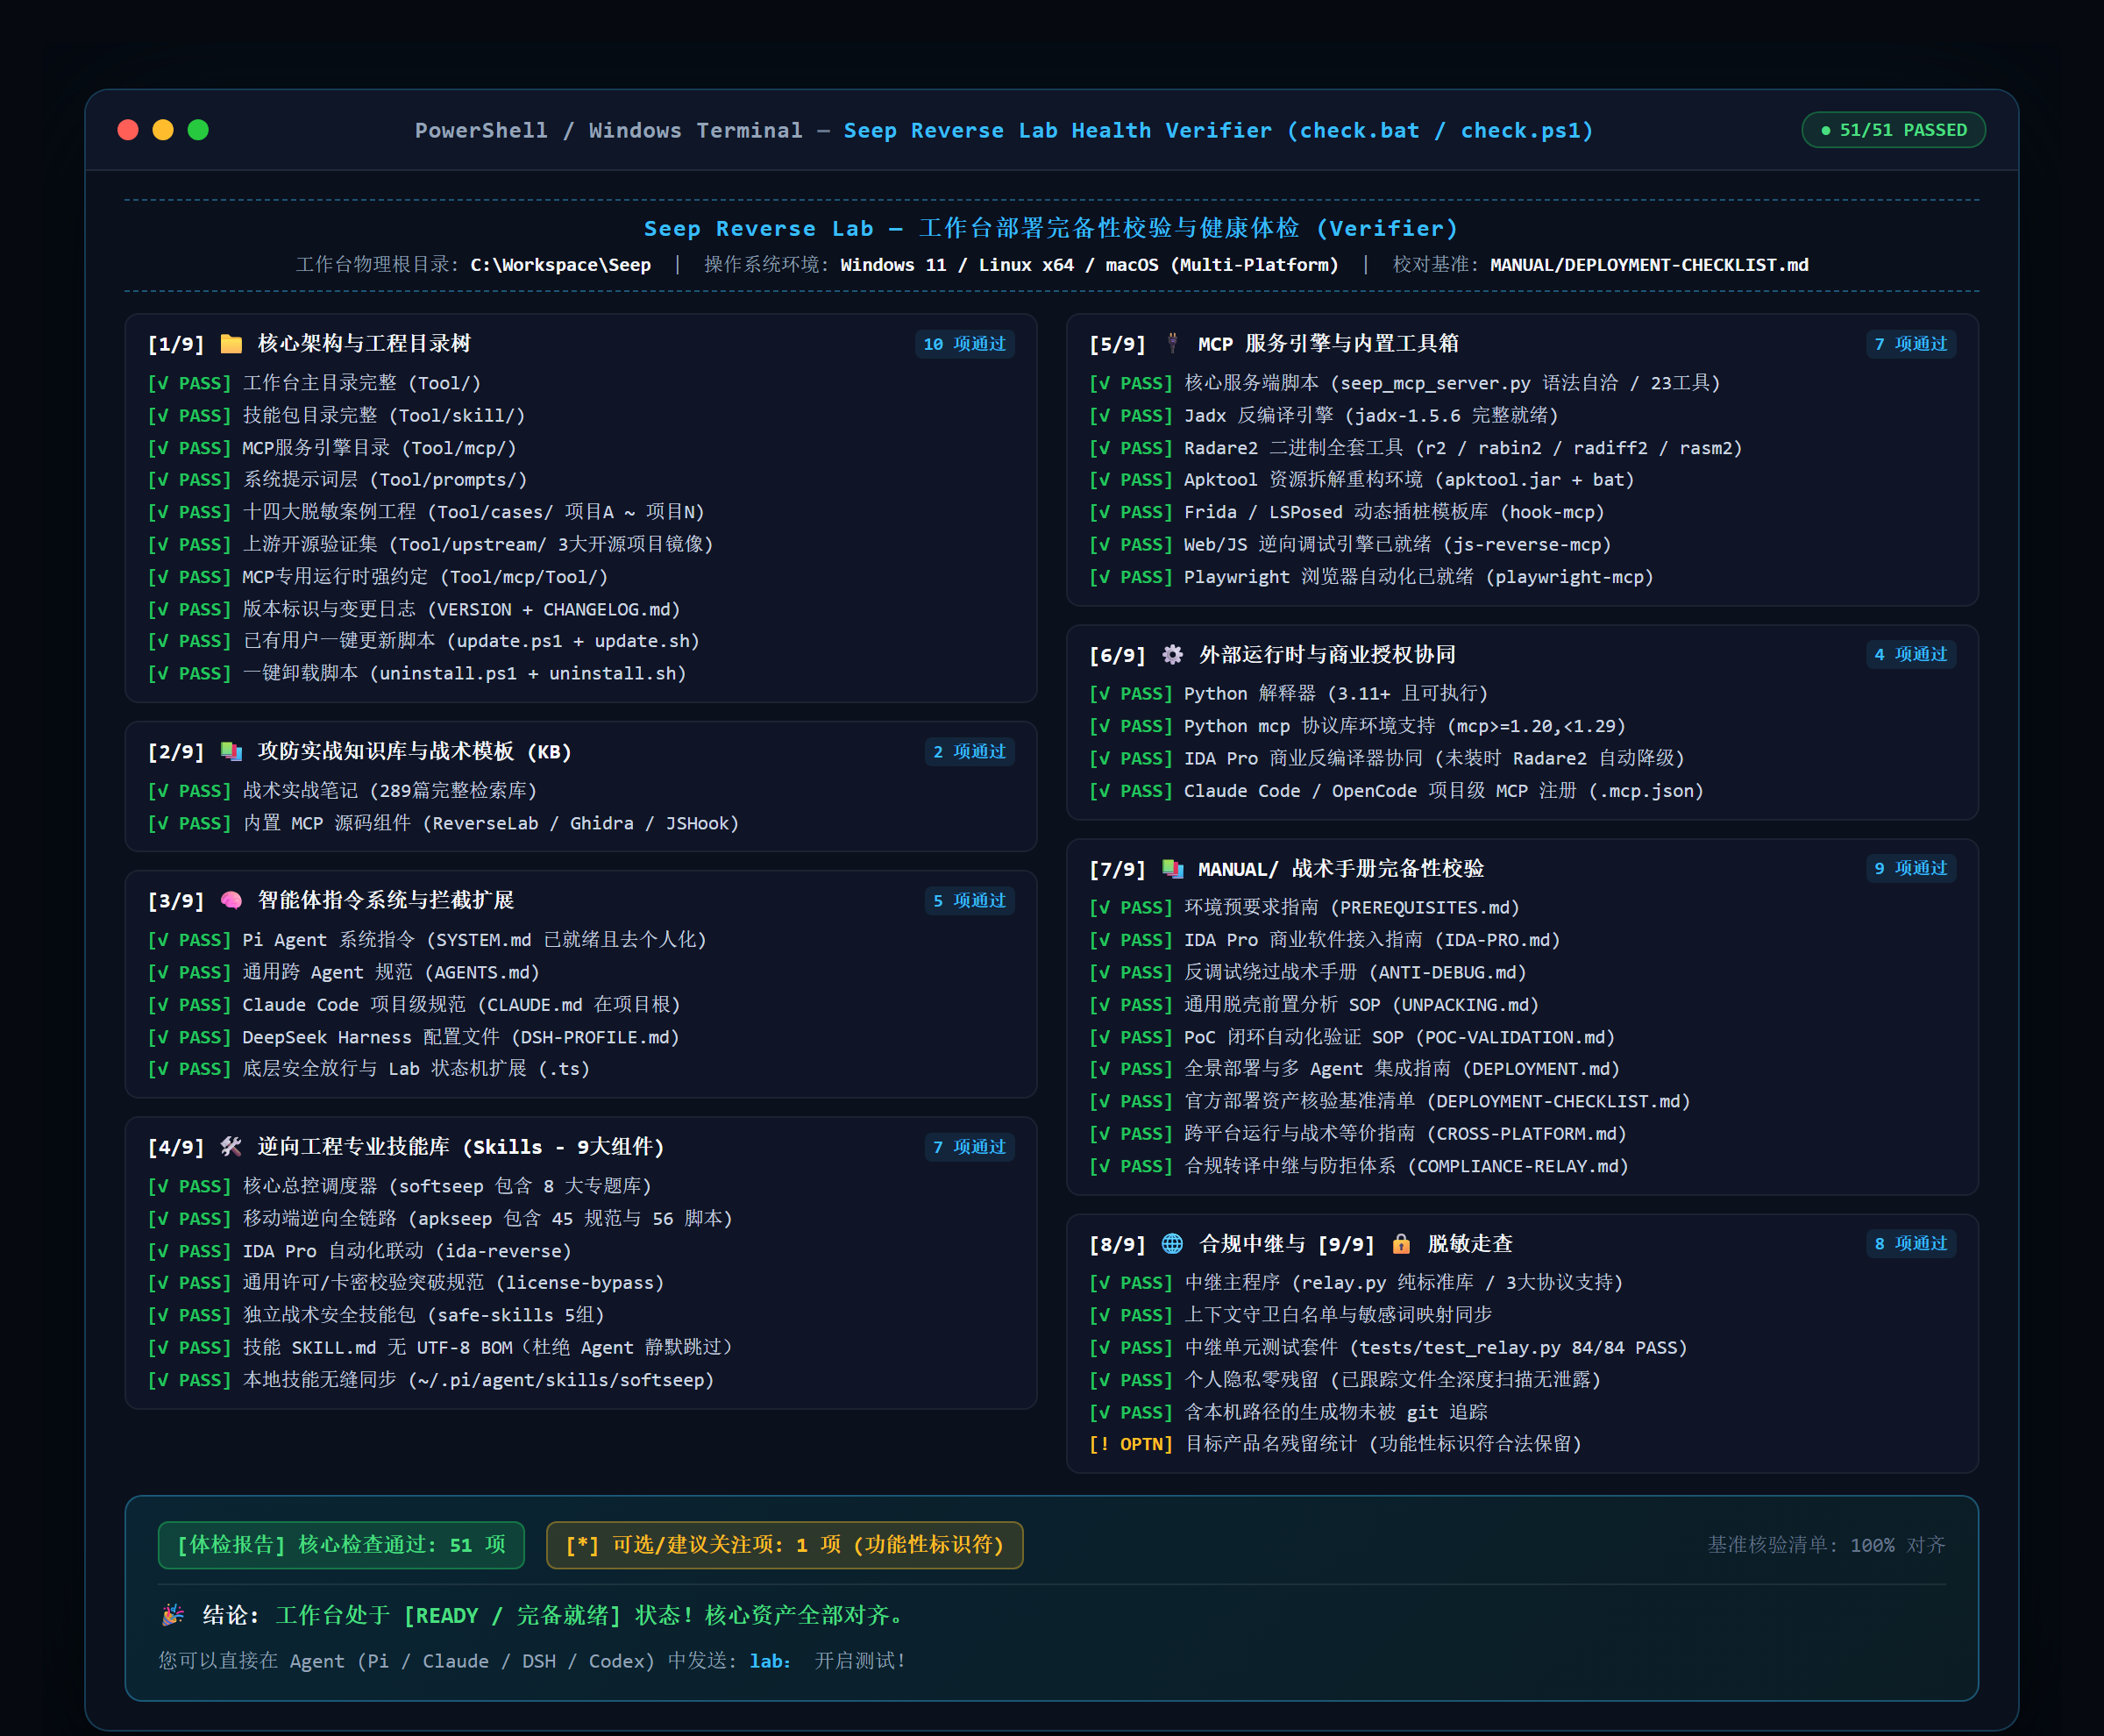Click the tools icon in section 4/9
Image resolution: width=2104 pixels, height=1736 pixels.
click(x=231, y=1146)
